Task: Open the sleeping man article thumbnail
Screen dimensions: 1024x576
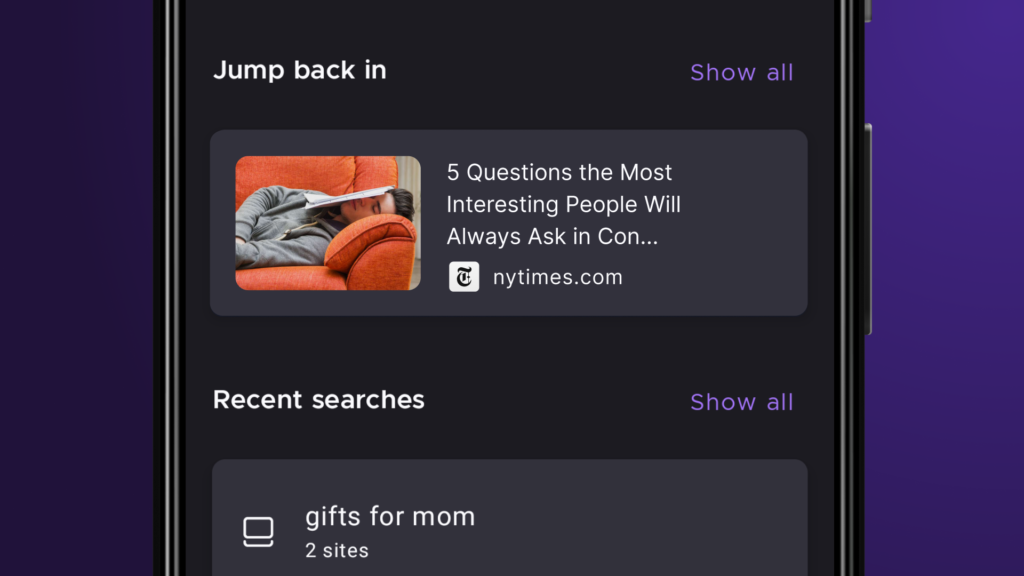Action: (x=328, y=223)
